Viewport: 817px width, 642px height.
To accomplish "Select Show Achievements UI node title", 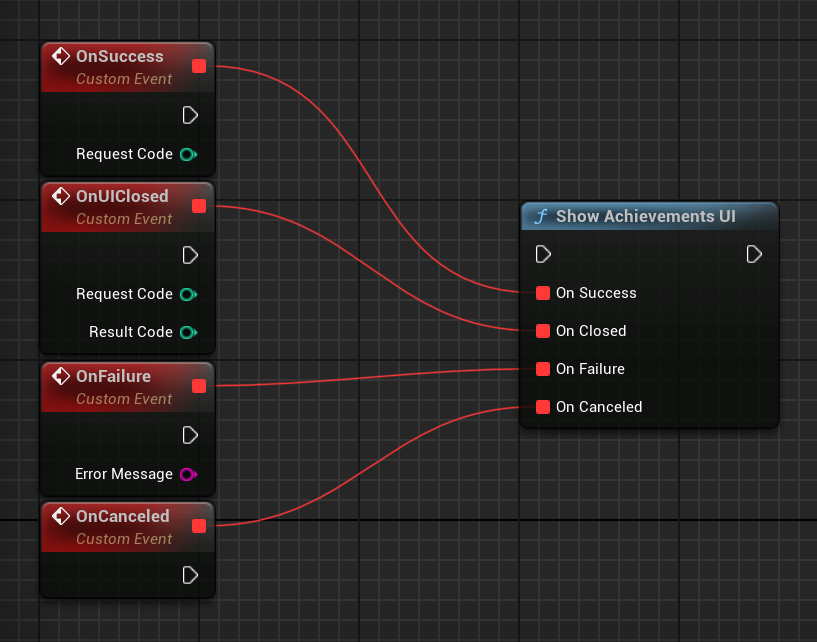I will click(x=646, y=216).
